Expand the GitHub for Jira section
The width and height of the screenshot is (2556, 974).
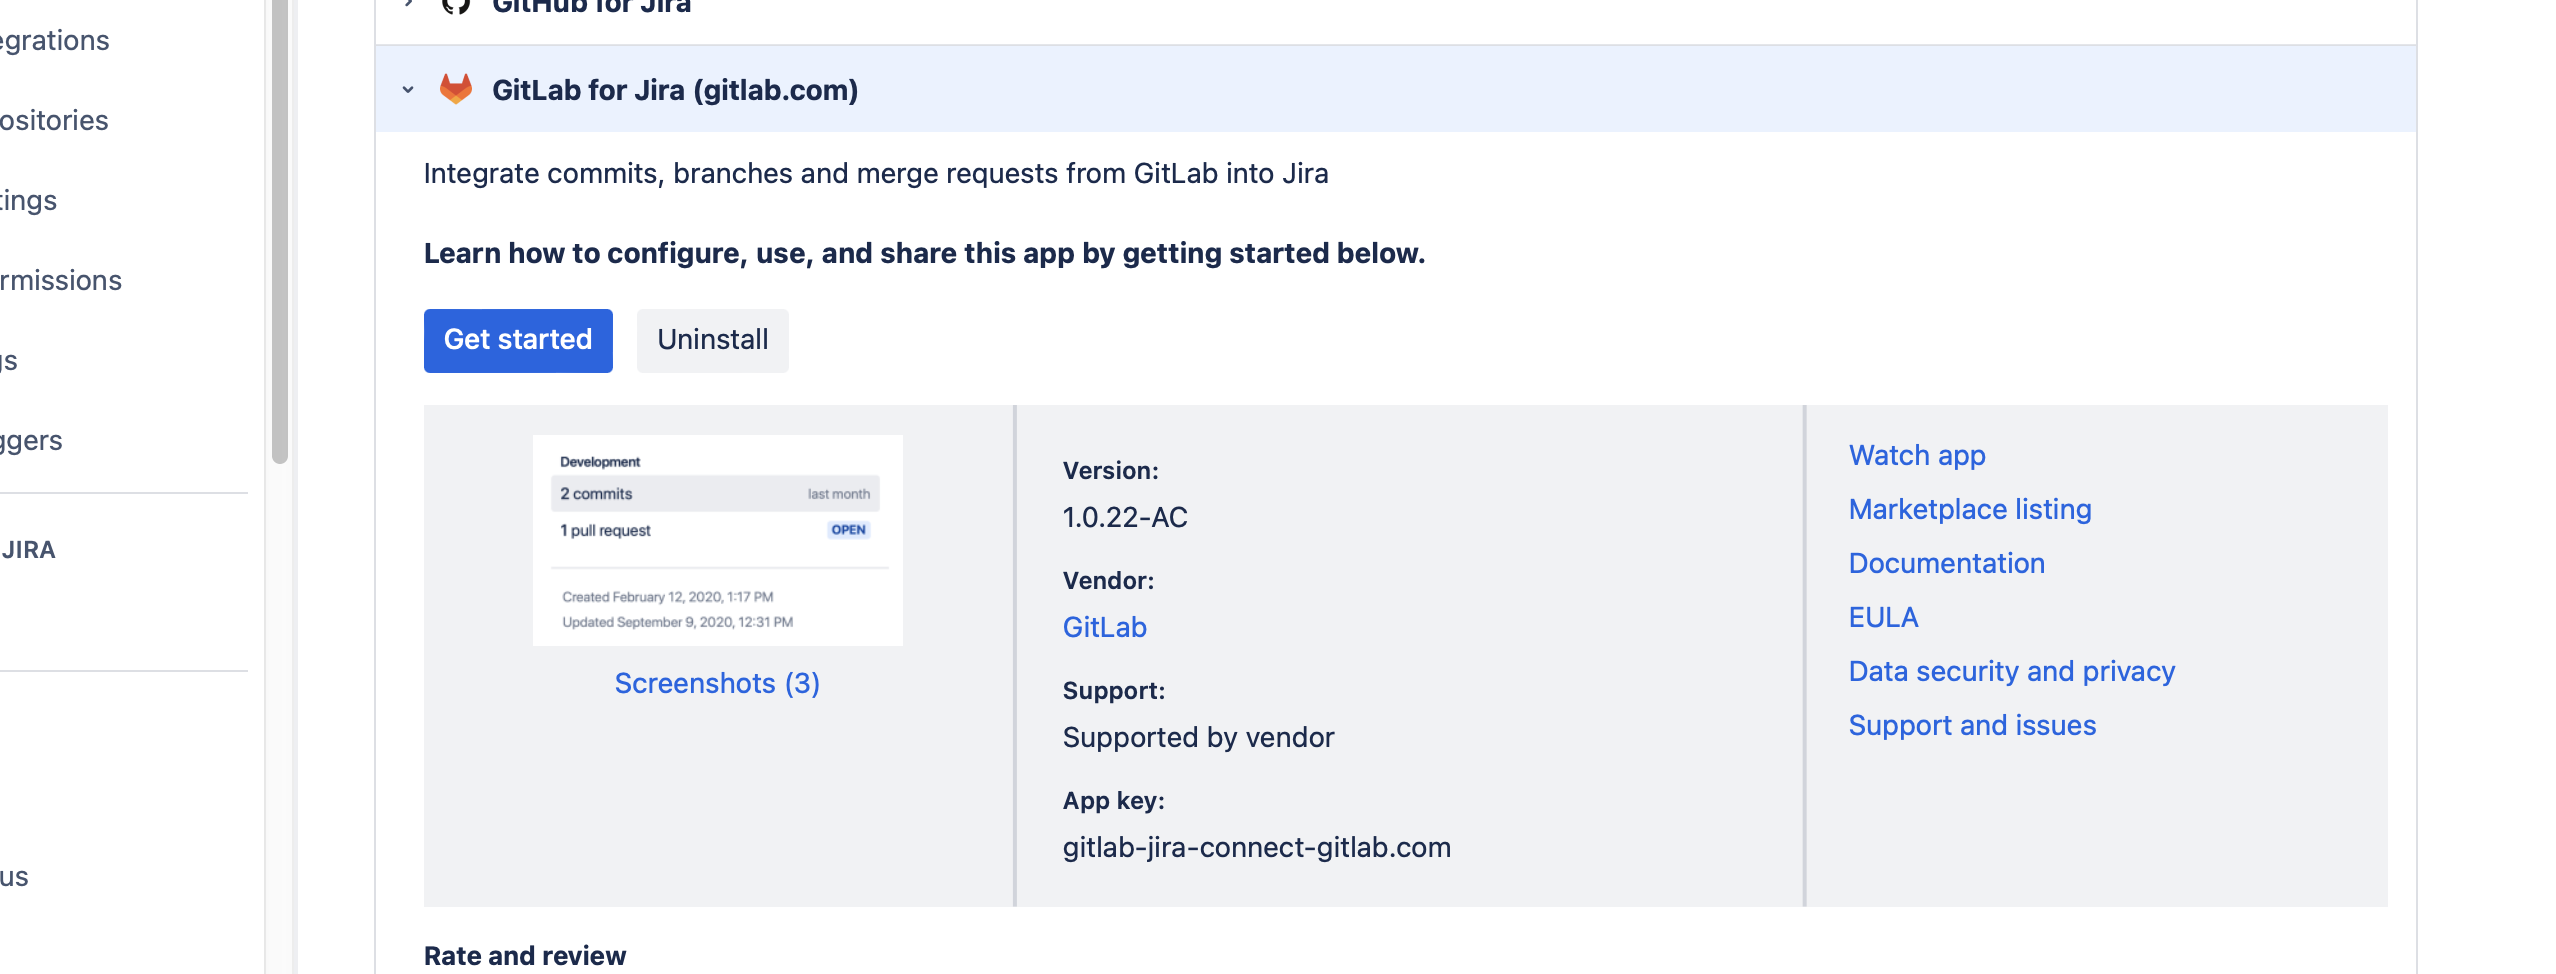point(407,4)
